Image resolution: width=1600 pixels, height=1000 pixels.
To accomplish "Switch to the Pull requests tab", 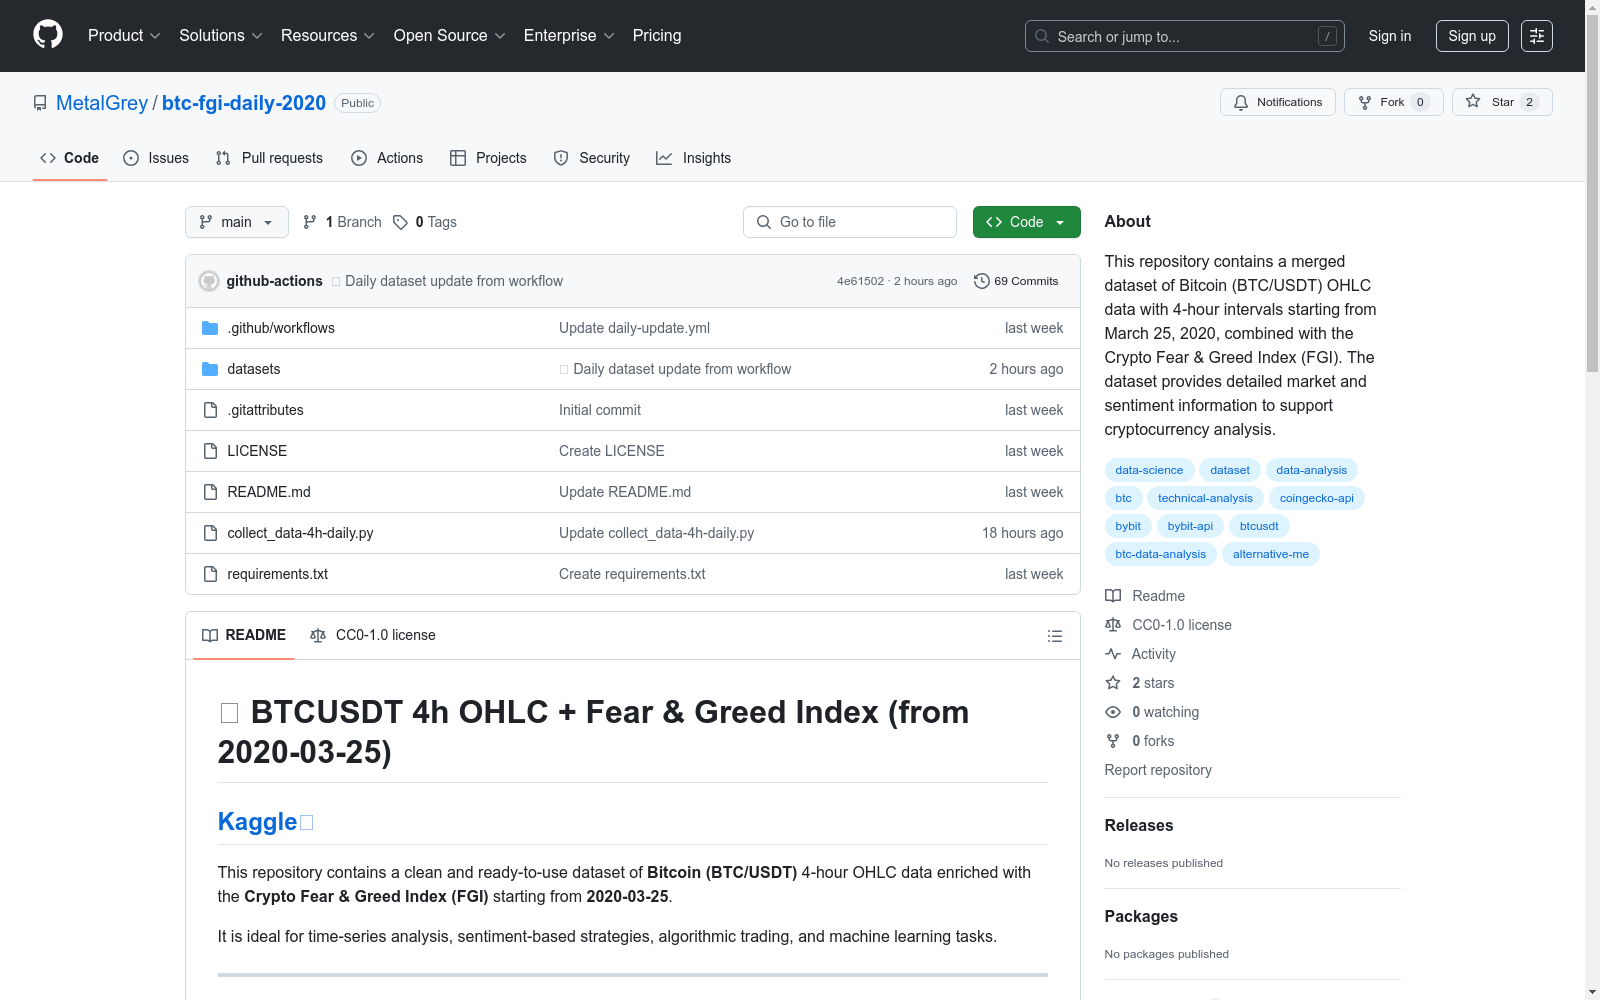I will click(269, 158).
